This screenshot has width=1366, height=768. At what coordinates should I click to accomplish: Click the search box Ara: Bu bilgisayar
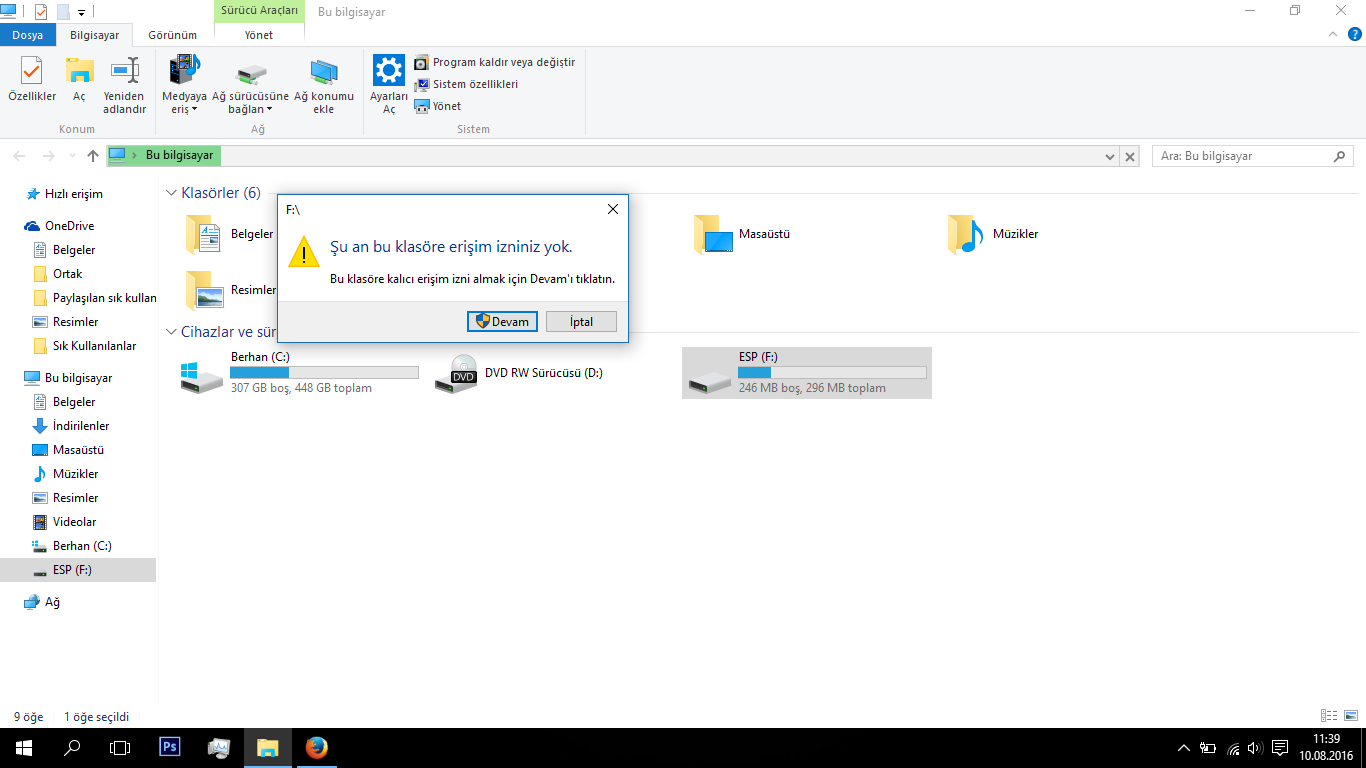(1244, 156)
